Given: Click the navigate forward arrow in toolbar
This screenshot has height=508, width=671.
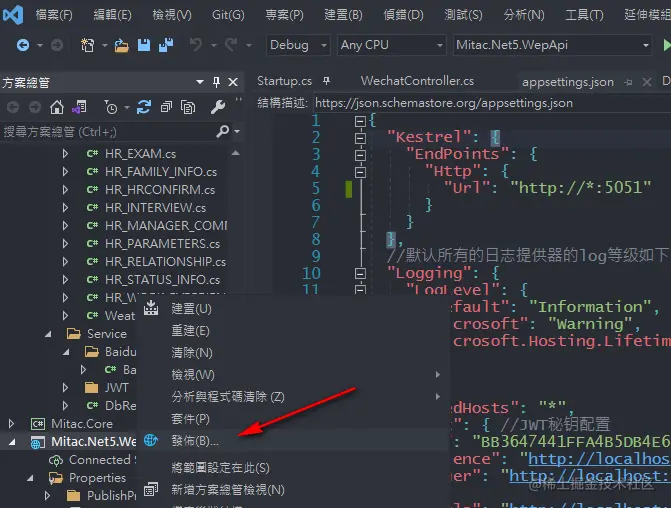Looking at the screenshot, I should pos(57,45).
